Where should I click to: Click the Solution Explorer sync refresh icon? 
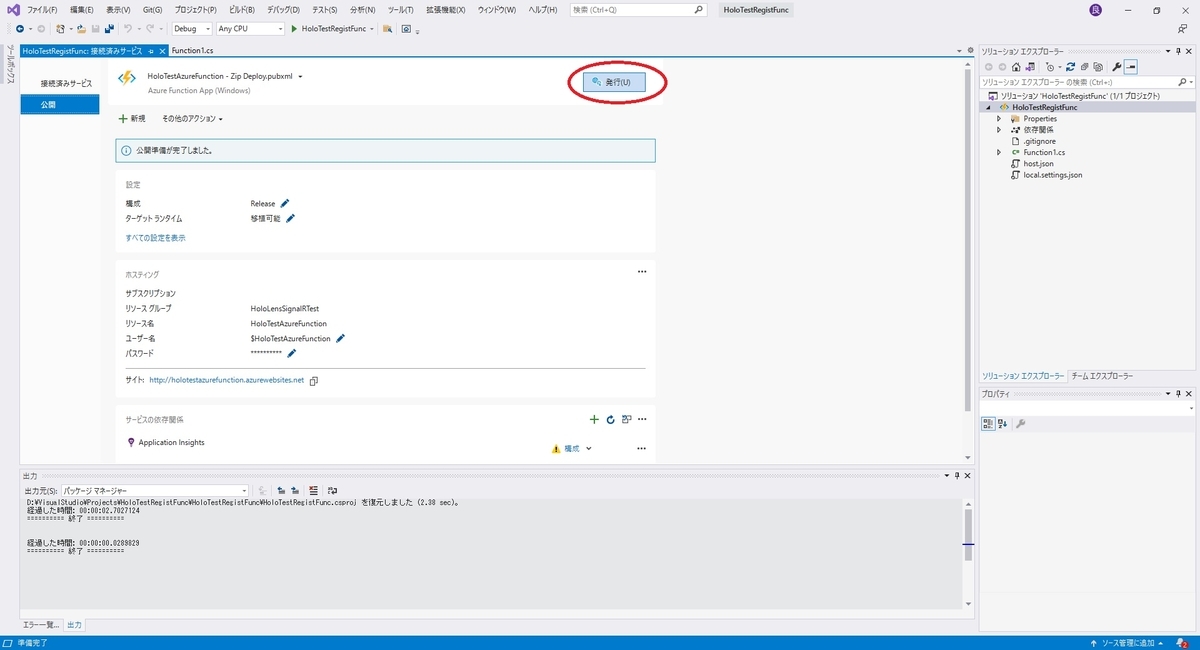click(1070, 66)
